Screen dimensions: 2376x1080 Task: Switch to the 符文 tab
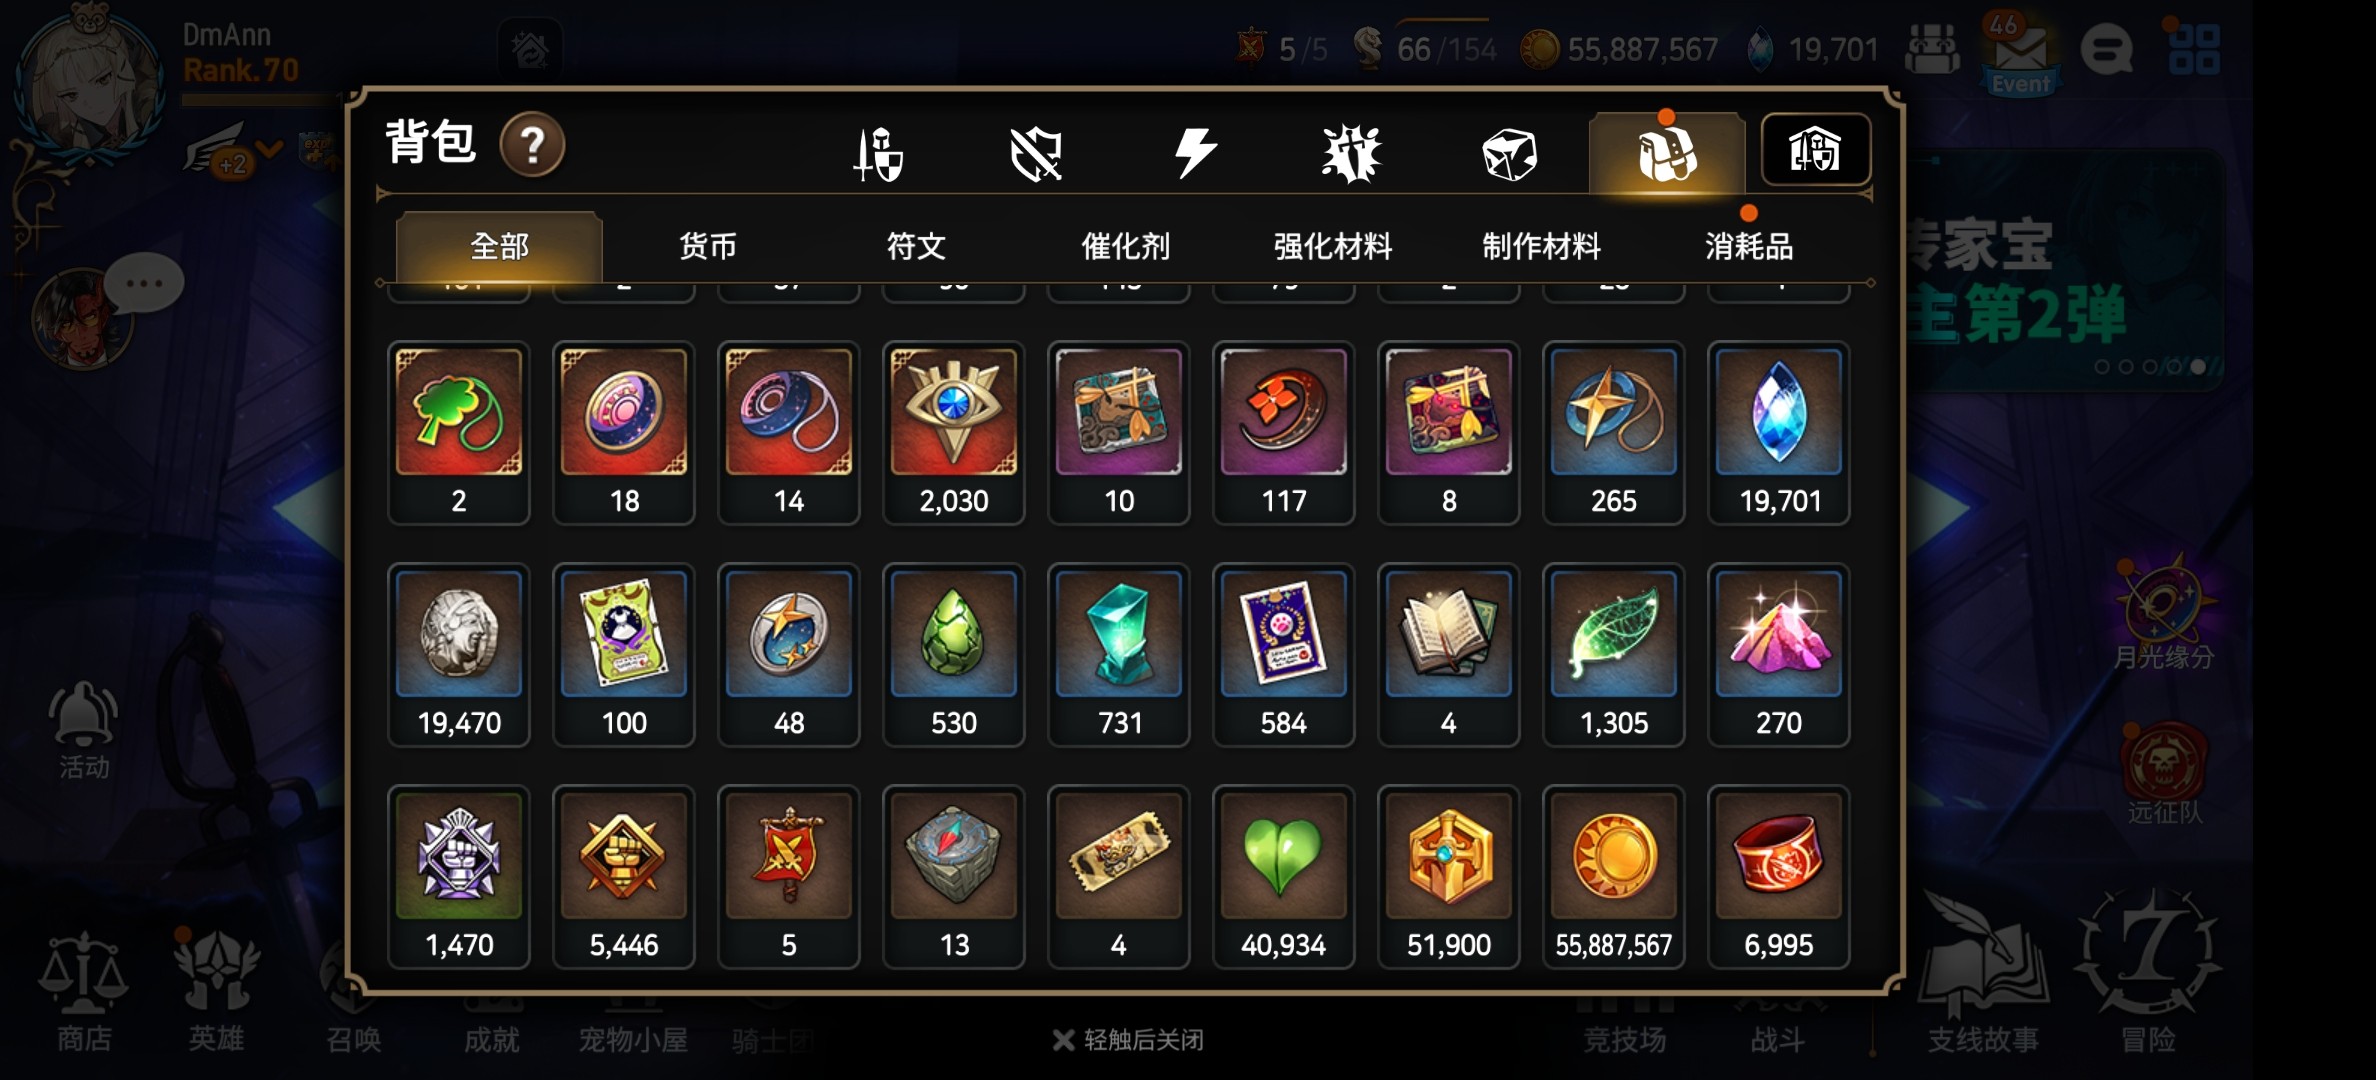pyautogui.click(x=916, y=246)
